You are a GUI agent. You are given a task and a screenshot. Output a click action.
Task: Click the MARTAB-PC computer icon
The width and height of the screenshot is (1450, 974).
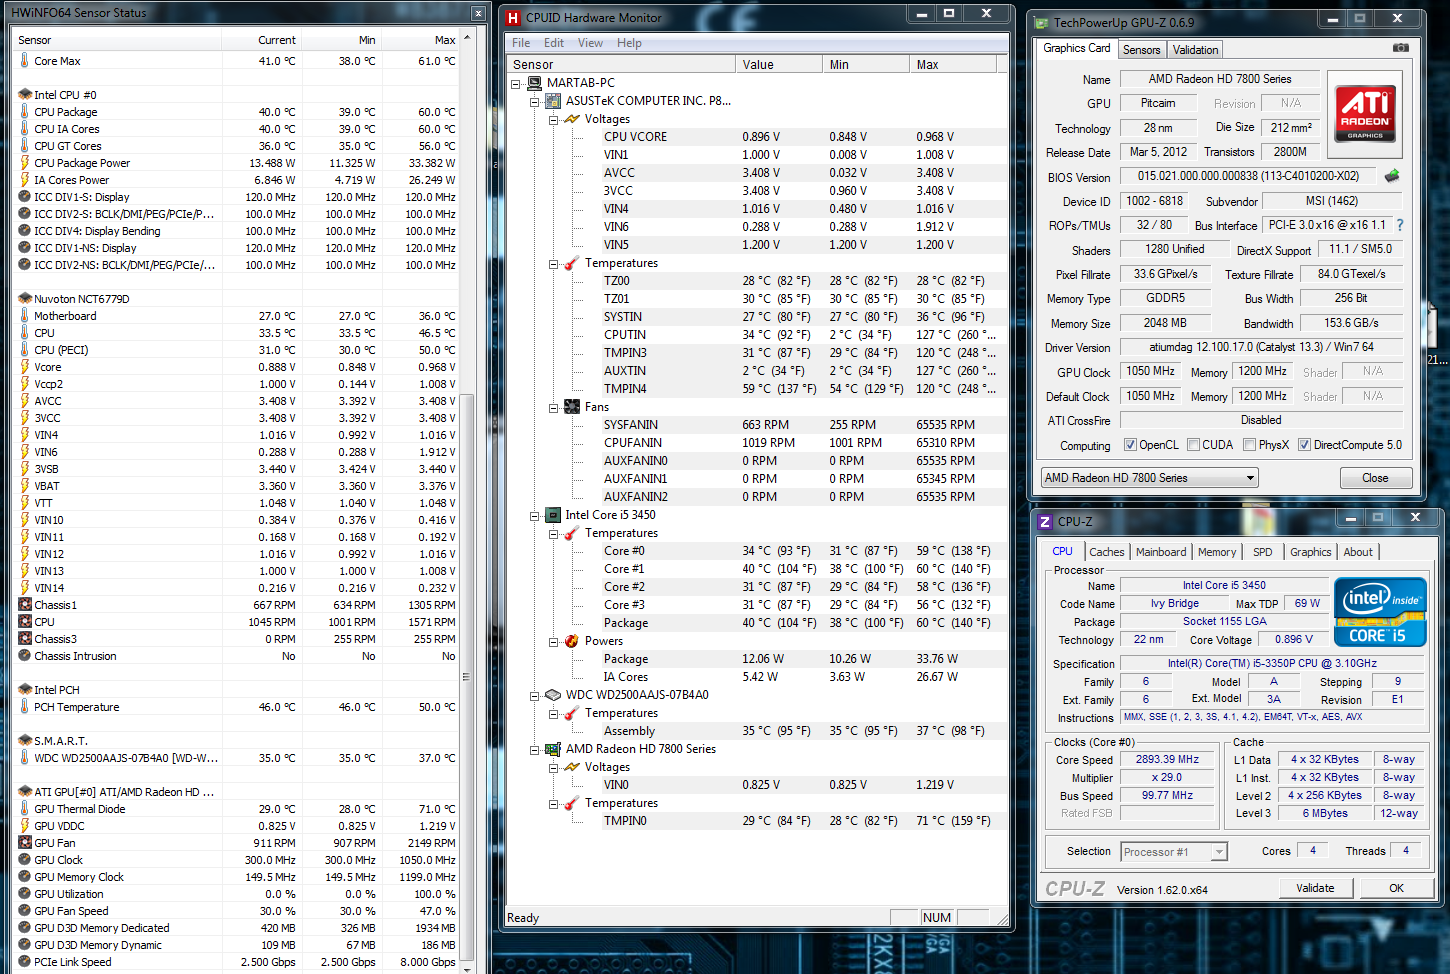pos(534,83)
